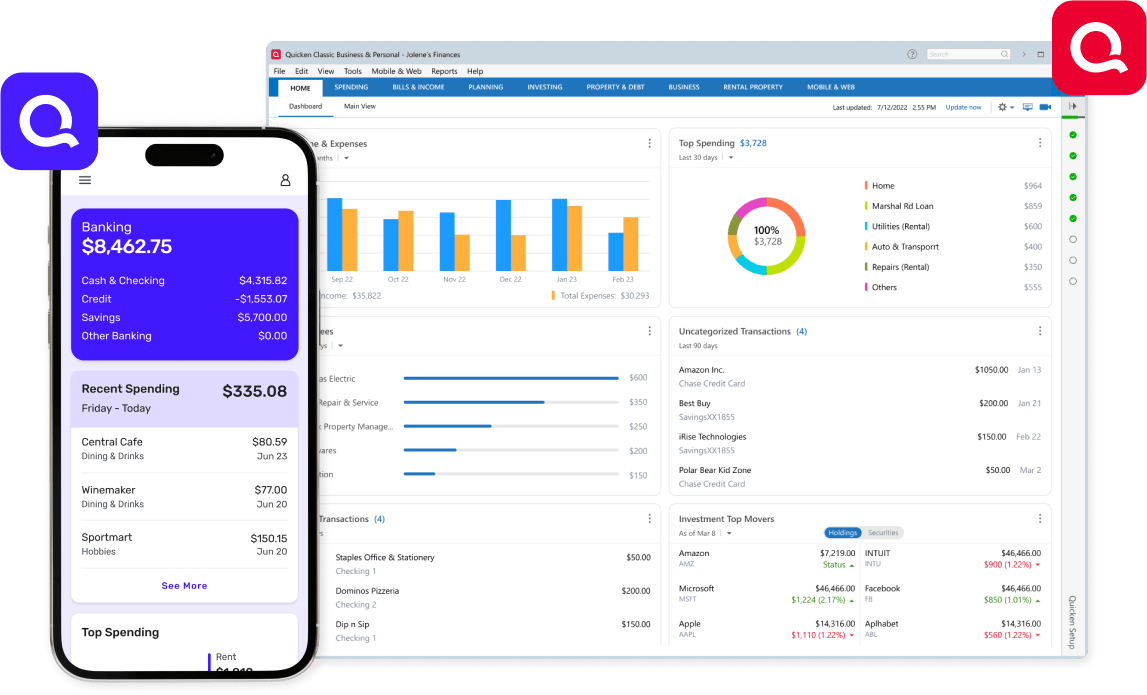The image size is (1147, 695).
Task: Switch to the RENTAL PROPERTY tab
Action: coord(752,87)
